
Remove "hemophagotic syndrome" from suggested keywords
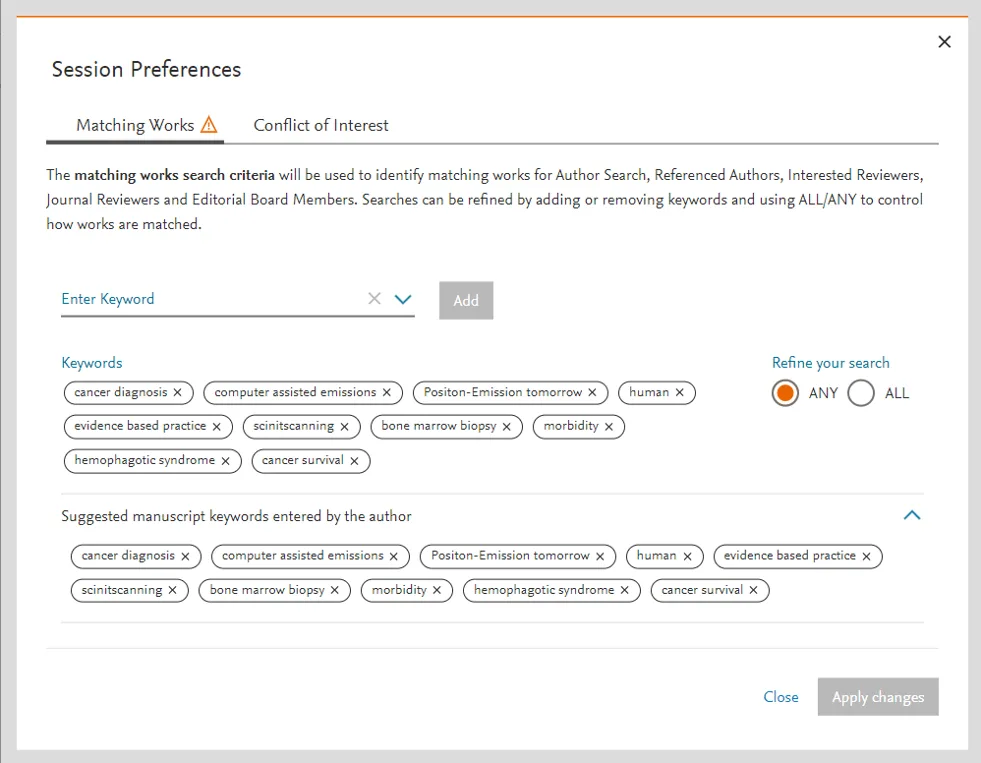(x=623, y=590)
